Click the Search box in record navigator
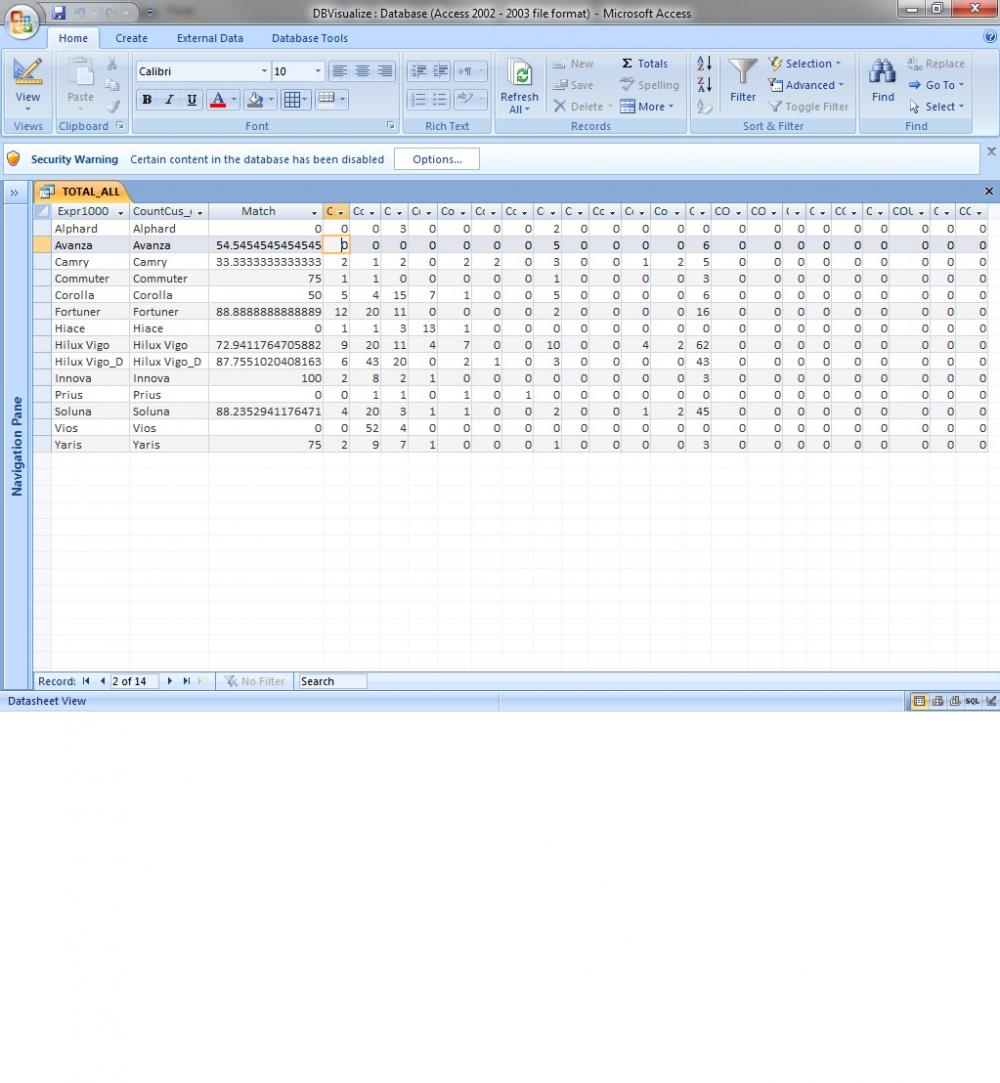Image resolution: width=1000 pixels, height=1083 pixels. [x=331, y=681]
